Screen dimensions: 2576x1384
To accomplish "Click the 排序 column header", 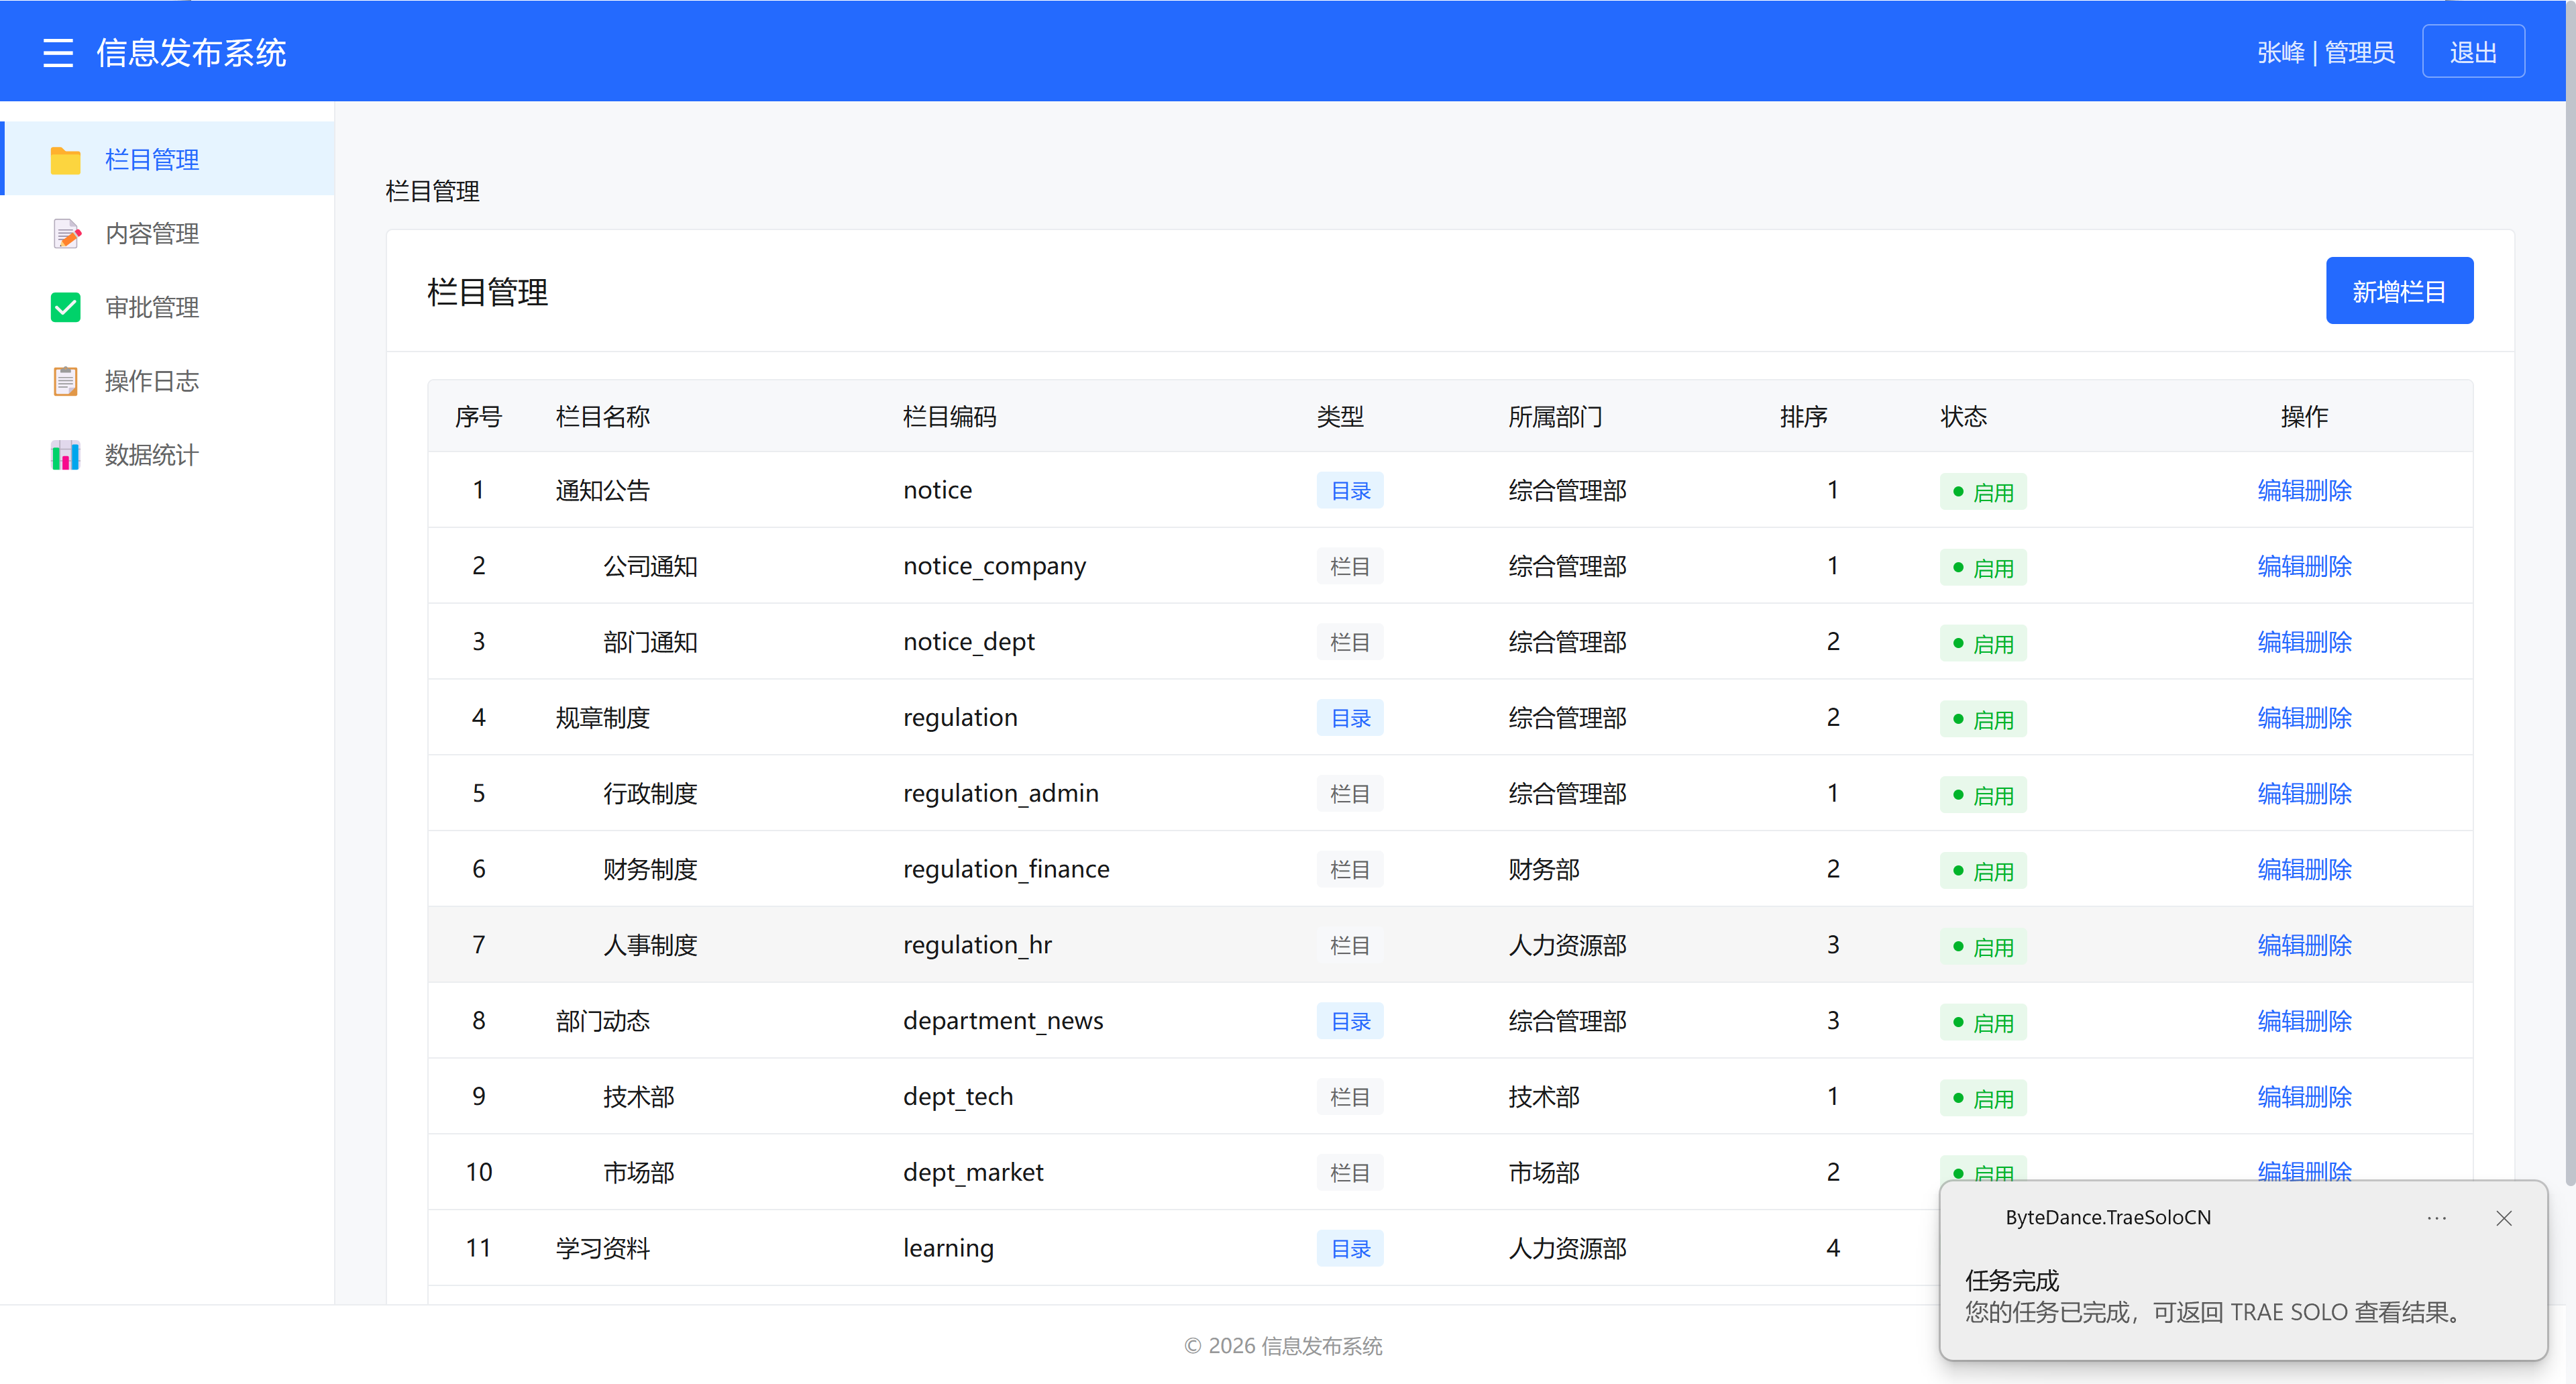I will click(1803, 416).
